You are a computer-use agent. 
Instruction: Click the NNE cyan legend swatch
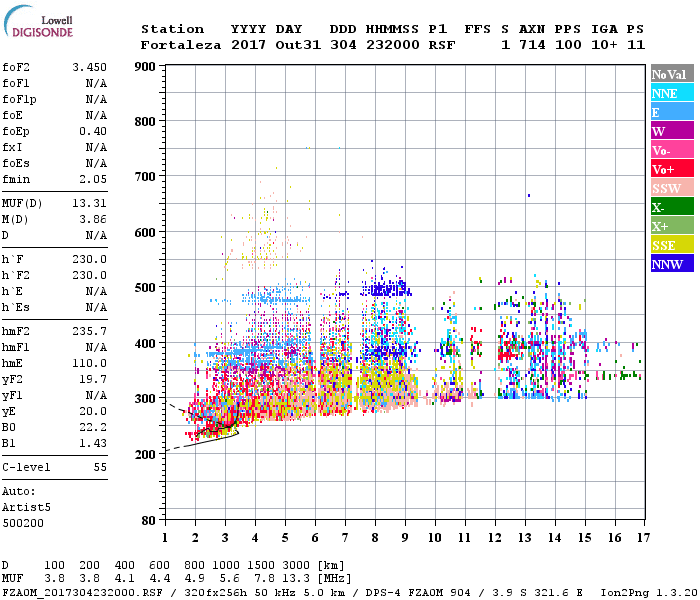tap(672, 93)
